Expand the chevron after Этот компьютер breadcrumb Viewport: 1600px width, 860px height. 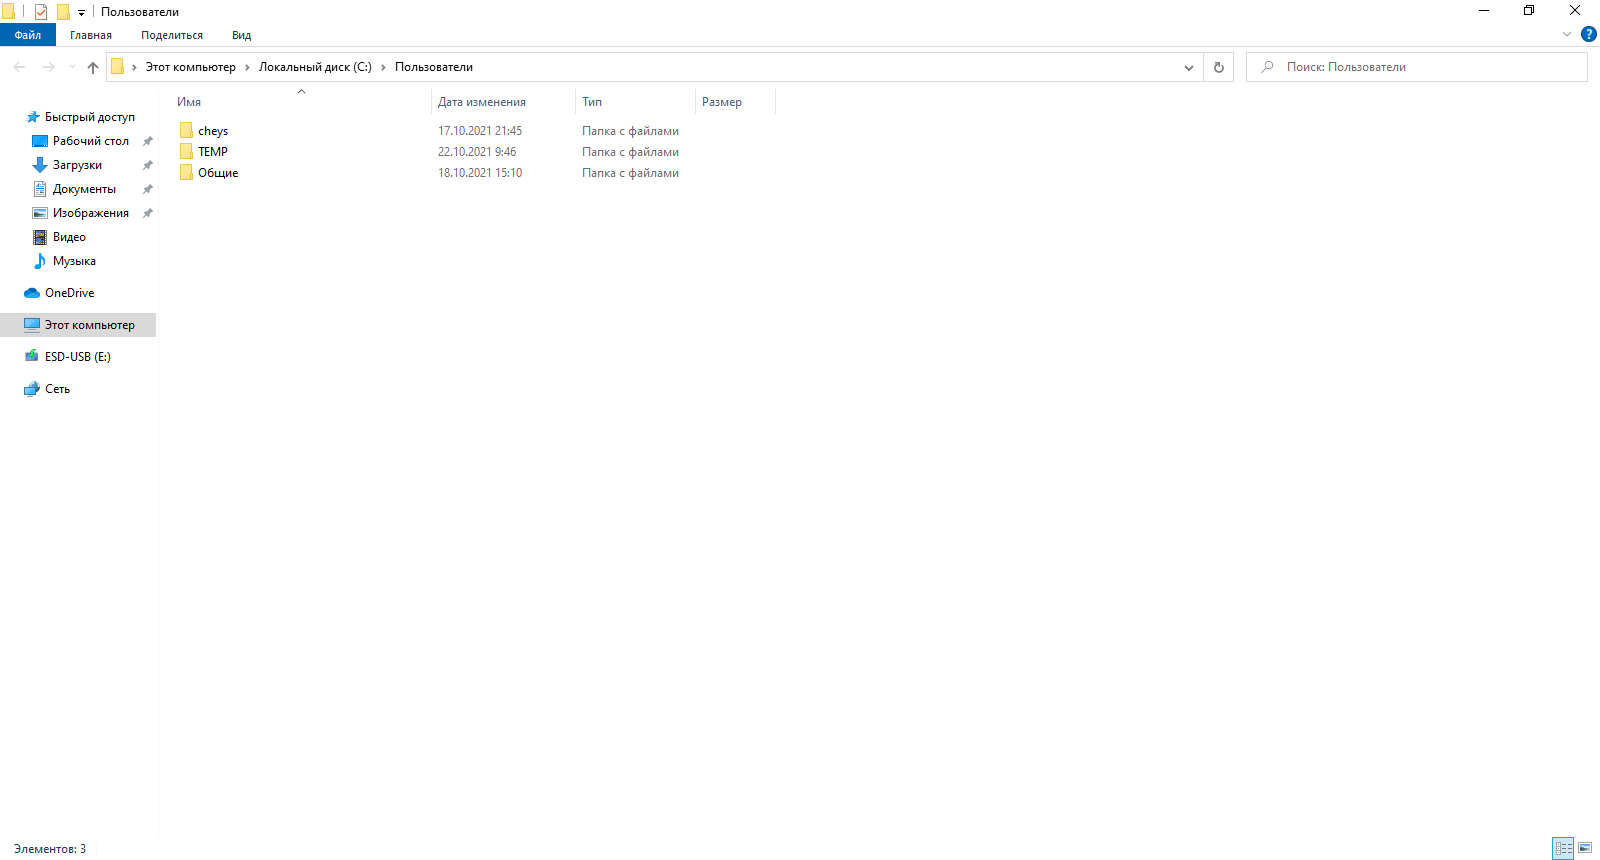247,67
